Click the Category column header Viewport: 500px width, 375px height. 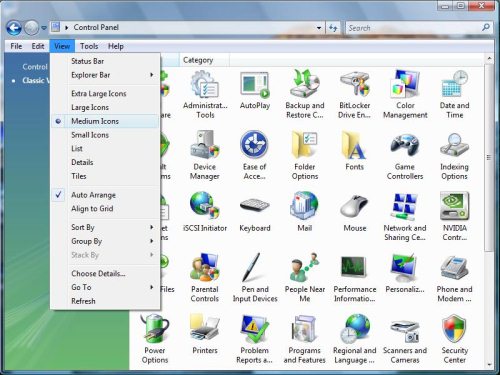tap(204, 60)
